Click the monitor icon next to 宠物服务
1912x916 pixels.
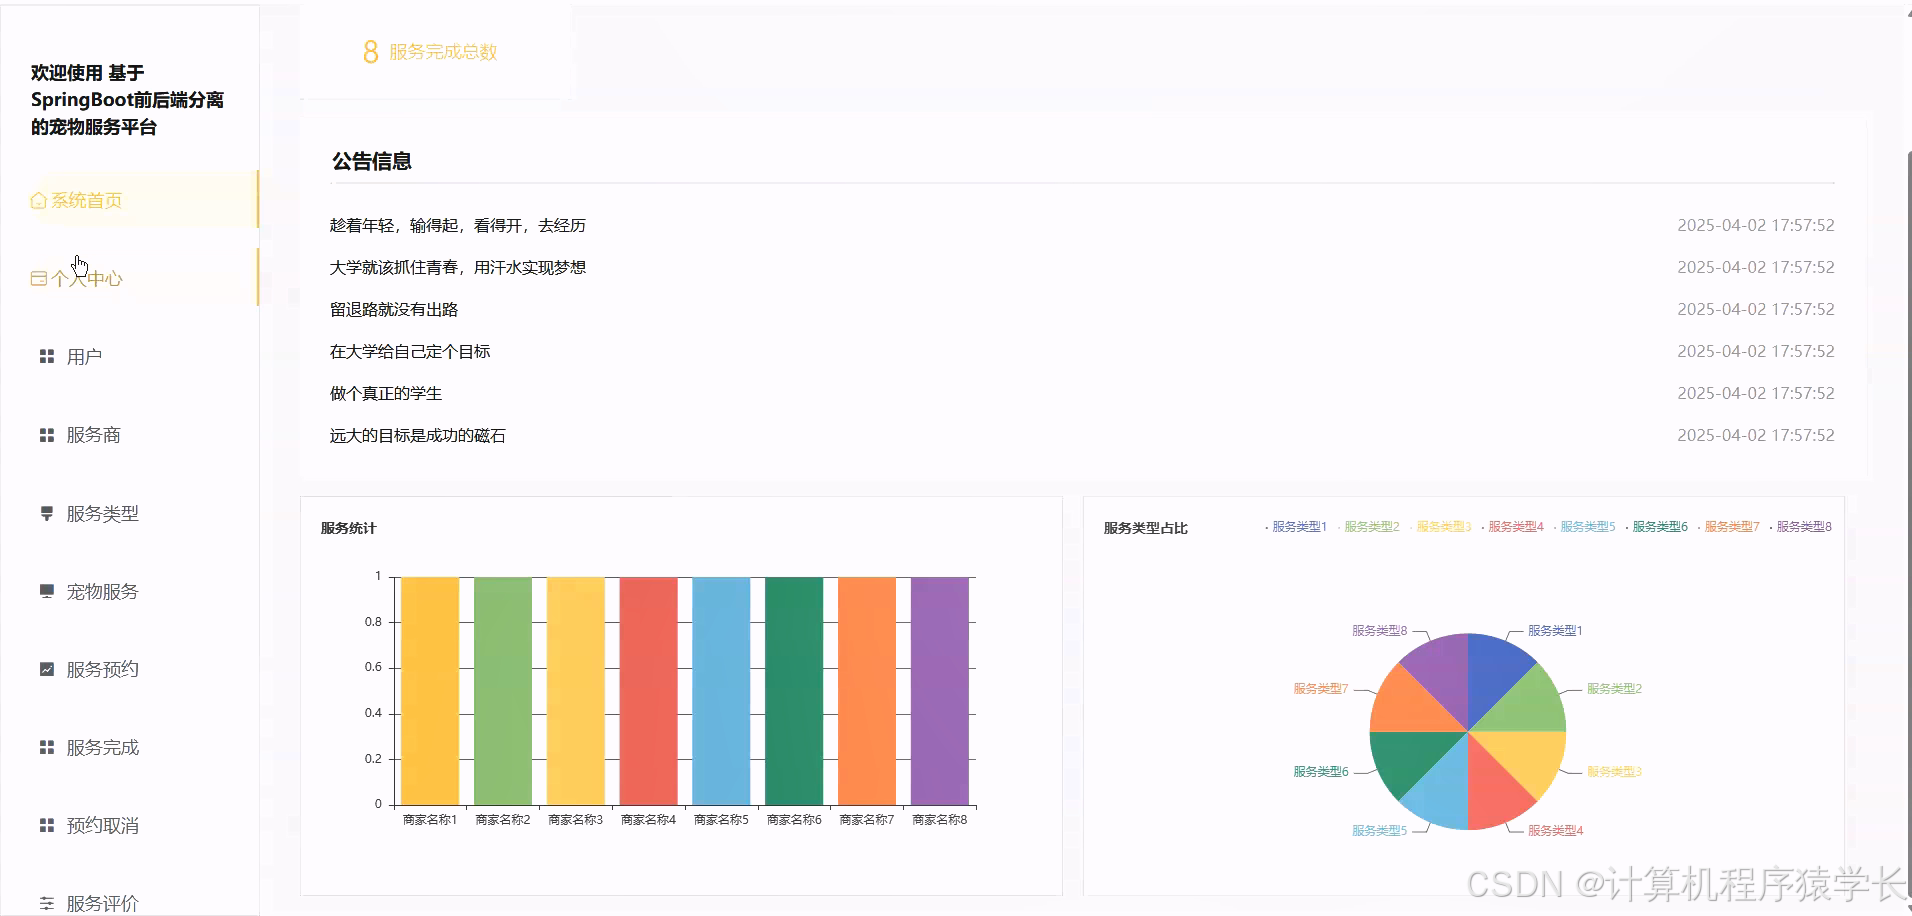click(46, 591)
